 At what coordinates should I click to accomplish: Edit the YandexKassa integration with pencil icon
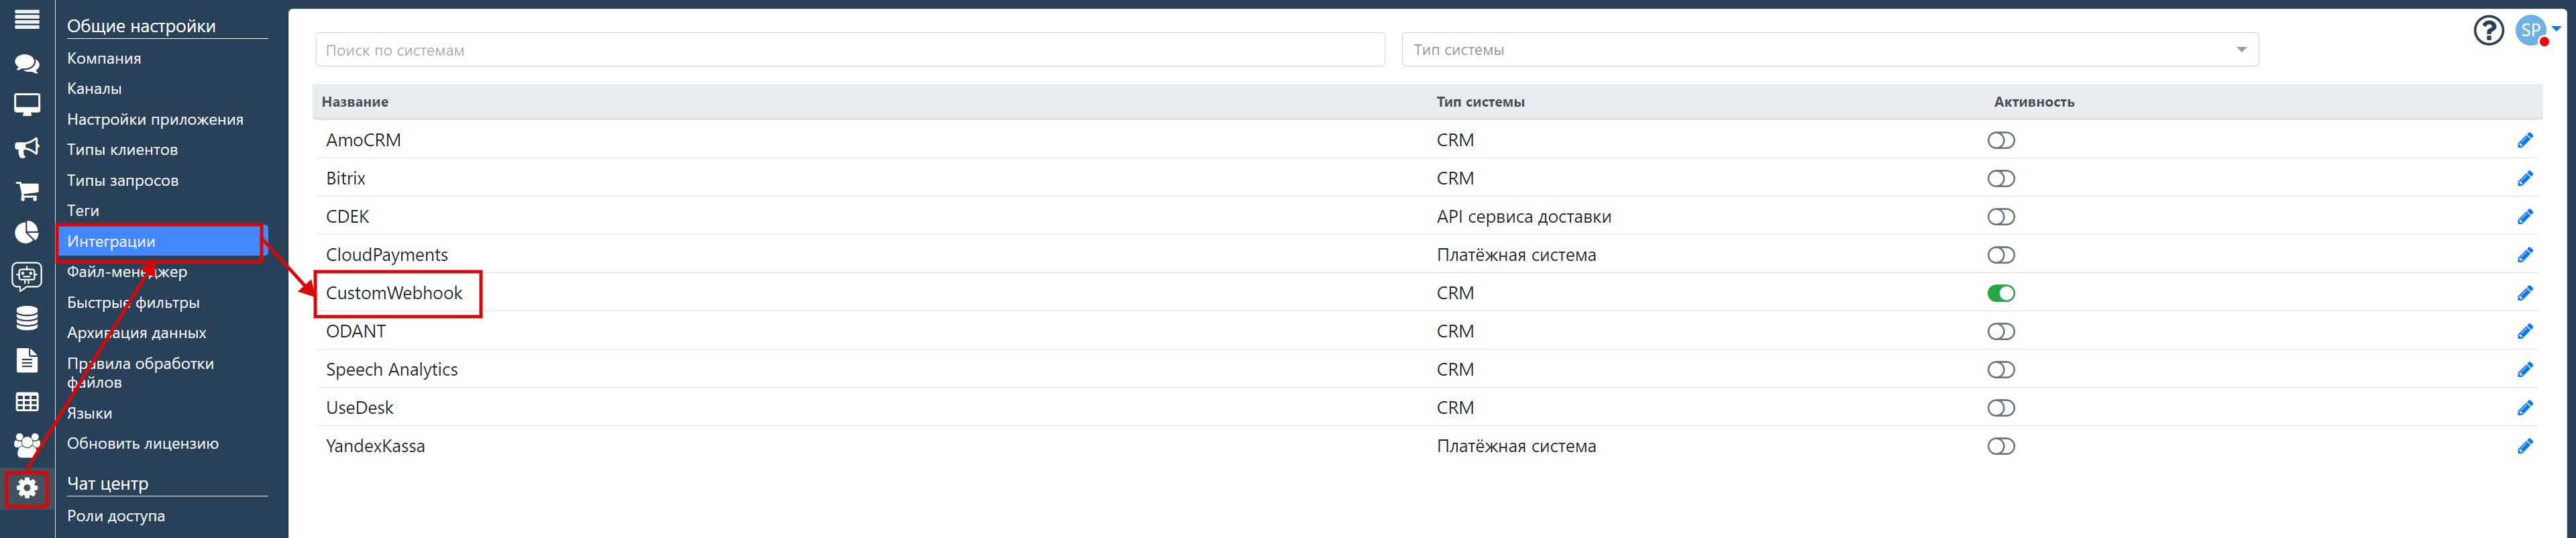point(2525,446)
